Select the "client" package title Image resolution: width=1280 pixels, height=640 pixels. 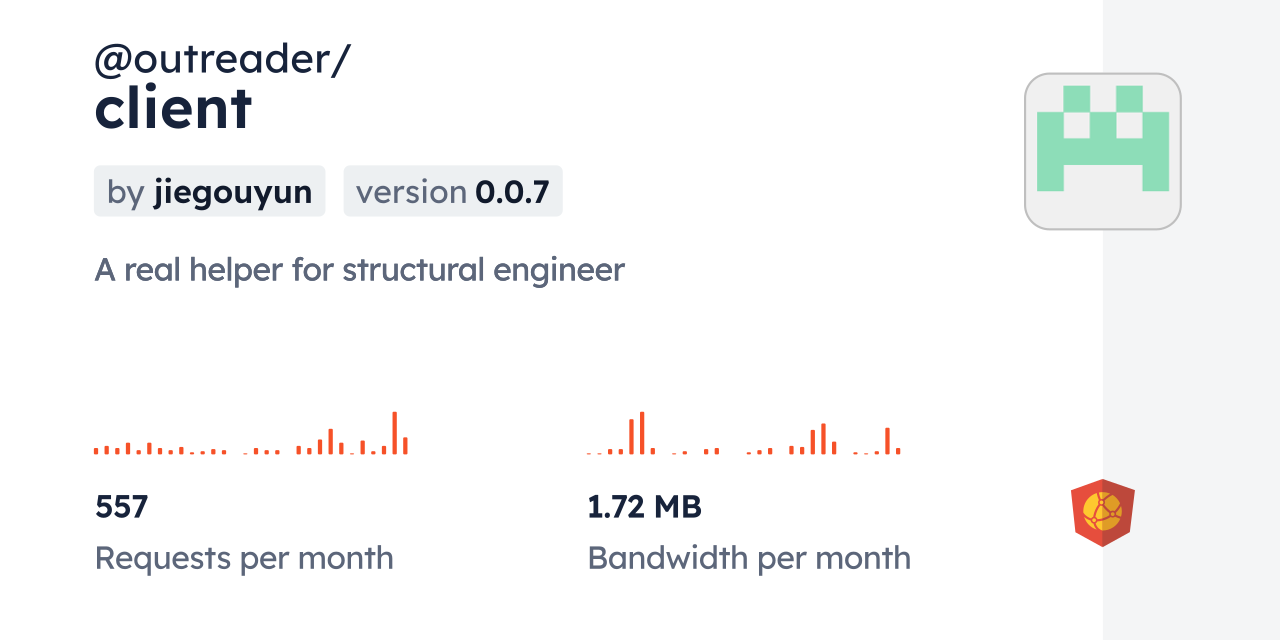point(173,108)
